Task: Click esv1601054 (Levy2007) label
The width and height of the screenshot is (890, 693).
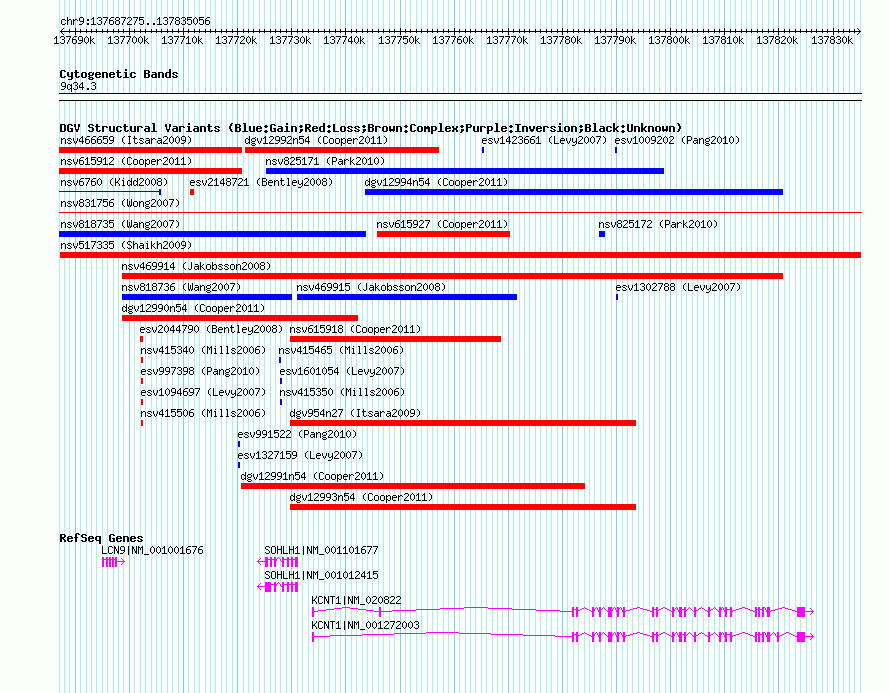Action: pos(342,371)
